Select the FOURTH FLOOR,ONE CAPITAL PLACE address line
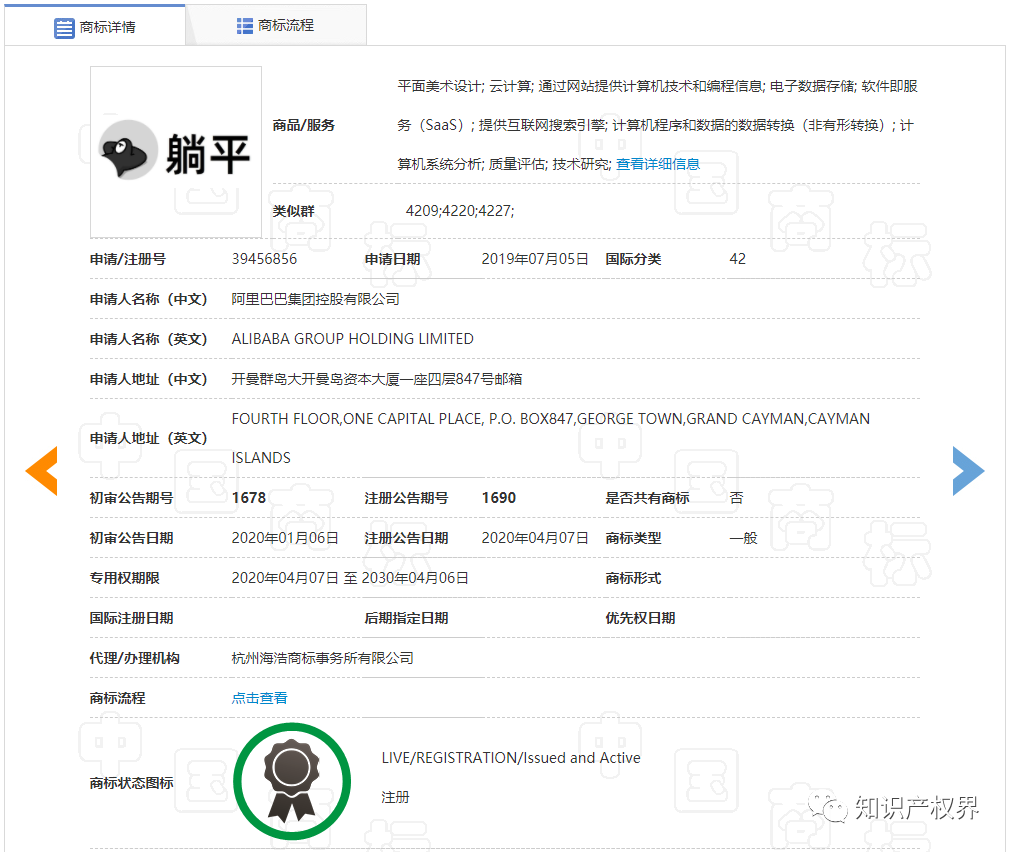This screenshot has width=1012, height=852. tap(551, 419)
